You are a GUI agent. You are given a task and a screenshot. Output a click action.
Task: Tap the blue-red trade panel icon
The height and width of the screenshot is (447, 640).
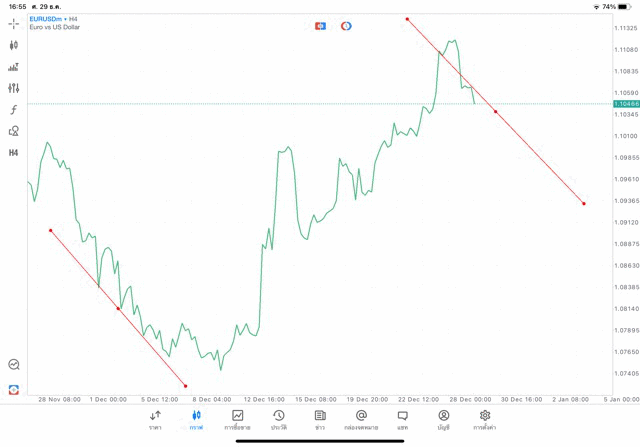(x=320, y=26)
